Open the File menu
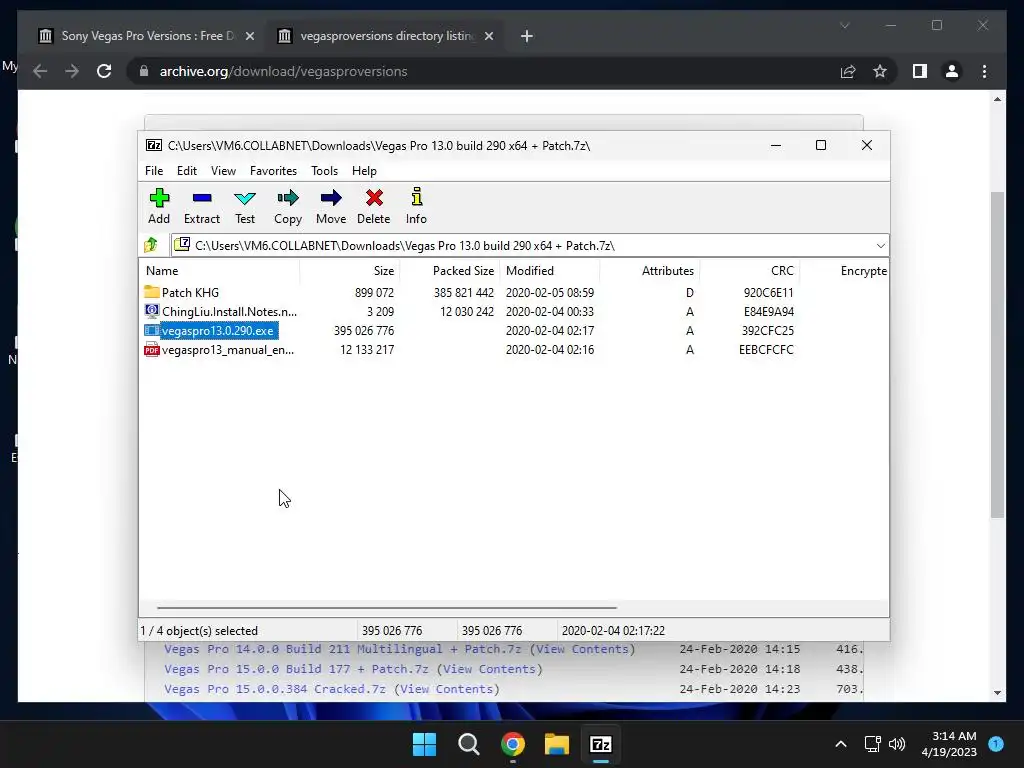The width and height of the screenshot is (1024, 768). 154,170
